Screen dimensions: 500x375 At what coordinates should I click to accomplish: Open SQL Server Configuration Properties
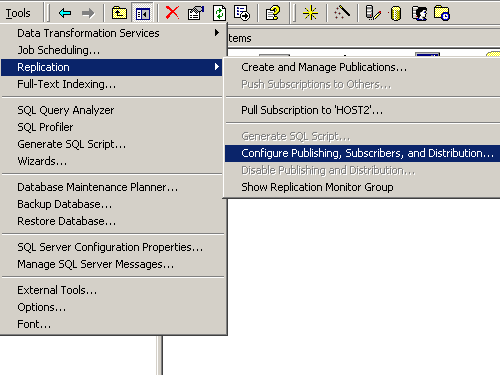coord(112,247)
